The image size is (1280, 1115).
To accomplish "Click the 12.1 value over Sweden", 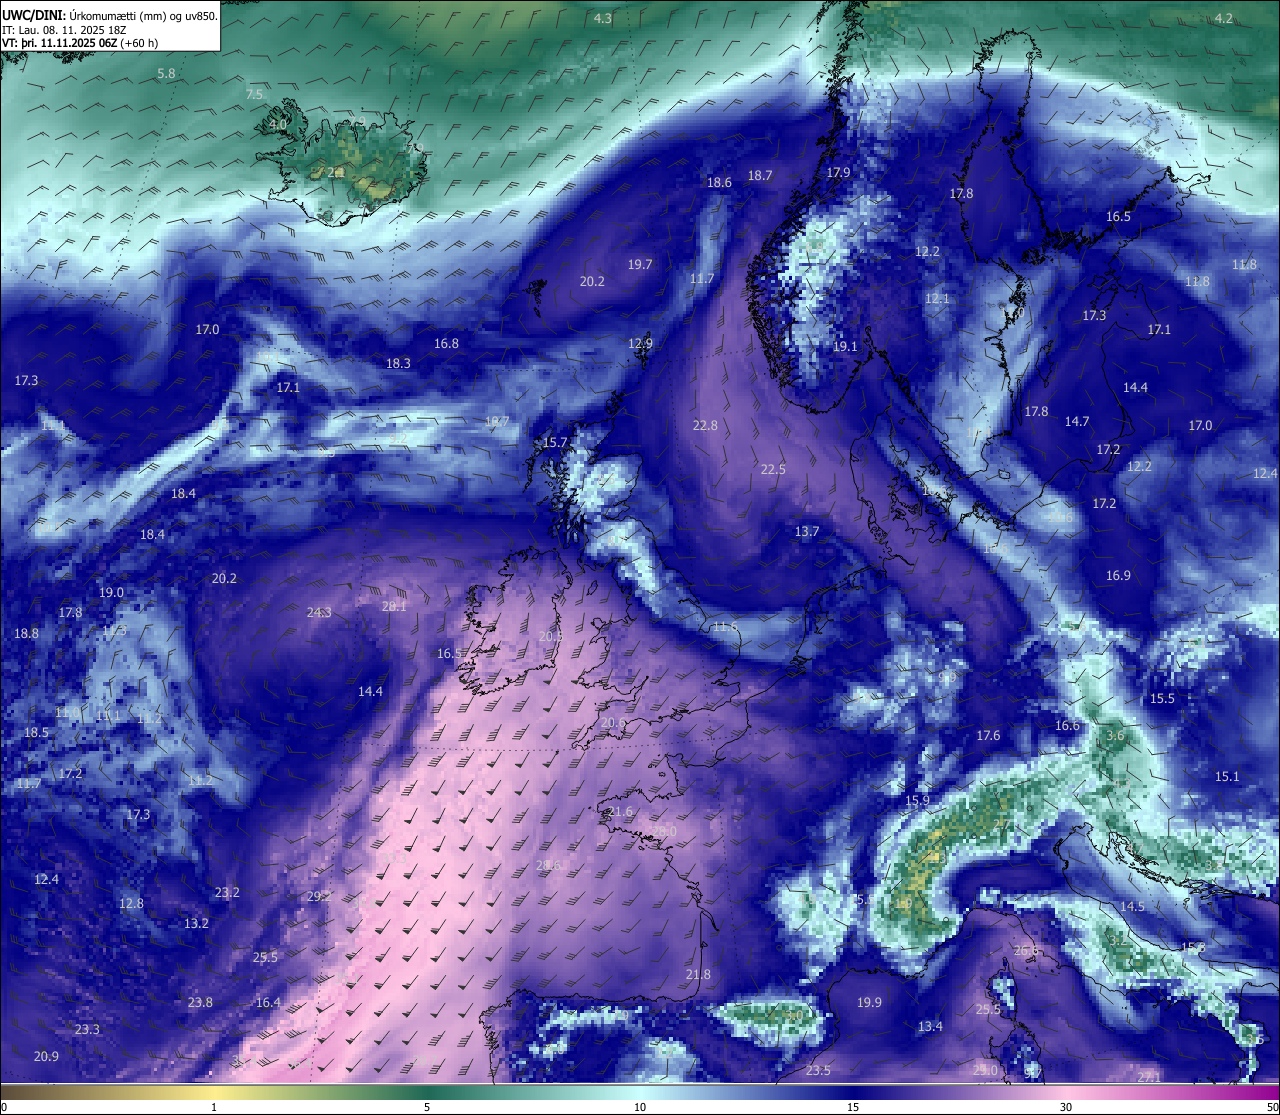I will [x=937, y=299].
